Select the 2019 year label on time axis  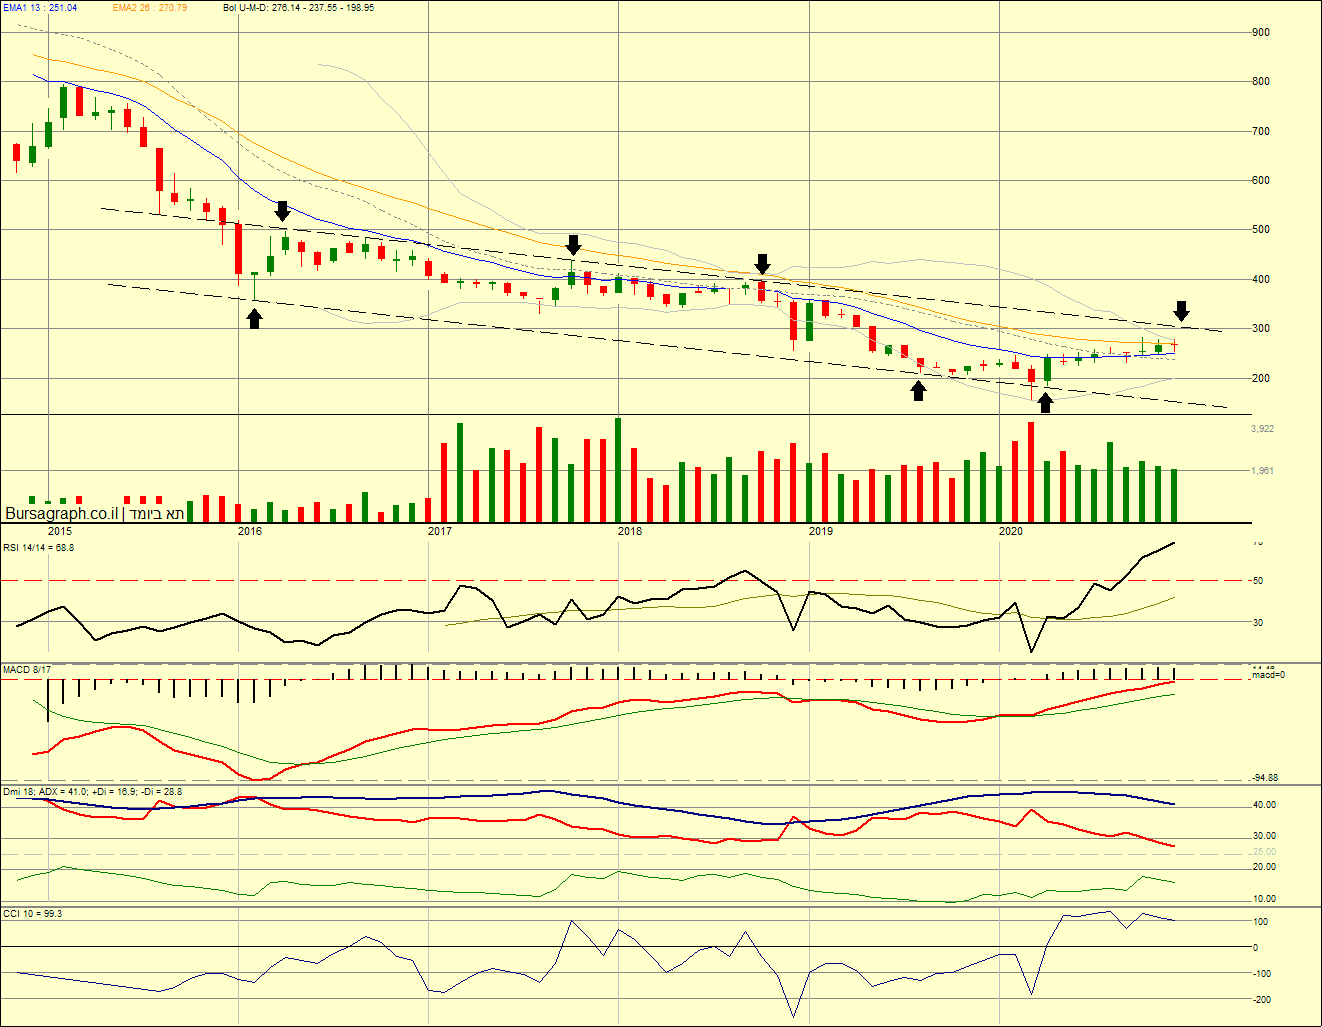point(821,531)
